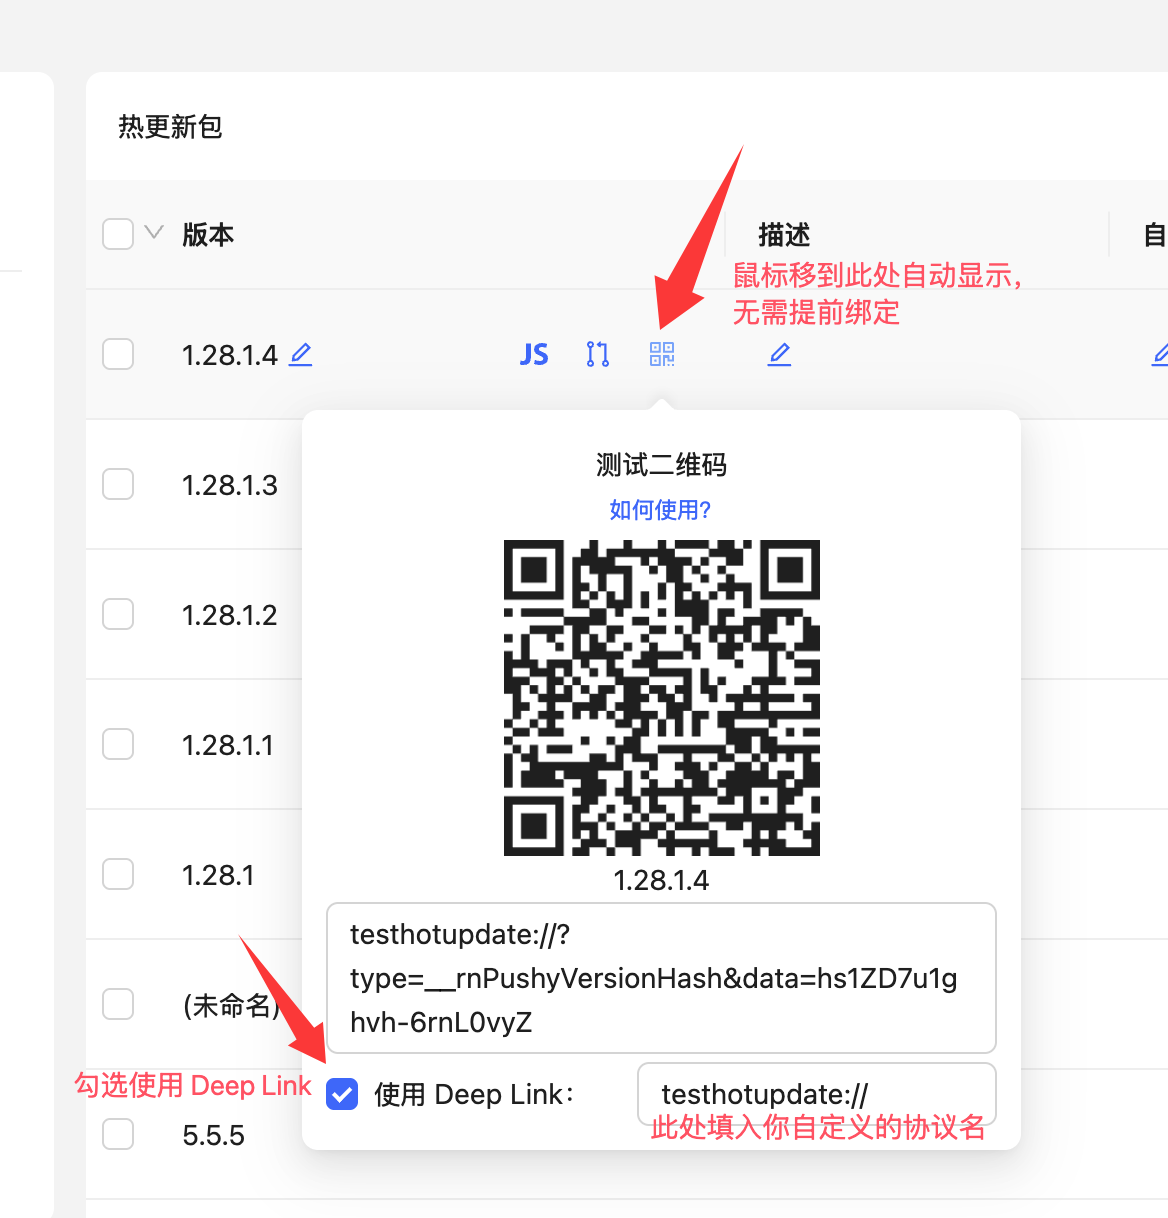Edit version name 1.28.1.4 pencil icon
The height and width of the screenshot is (1218, 1168).
[x=301, y=354]
